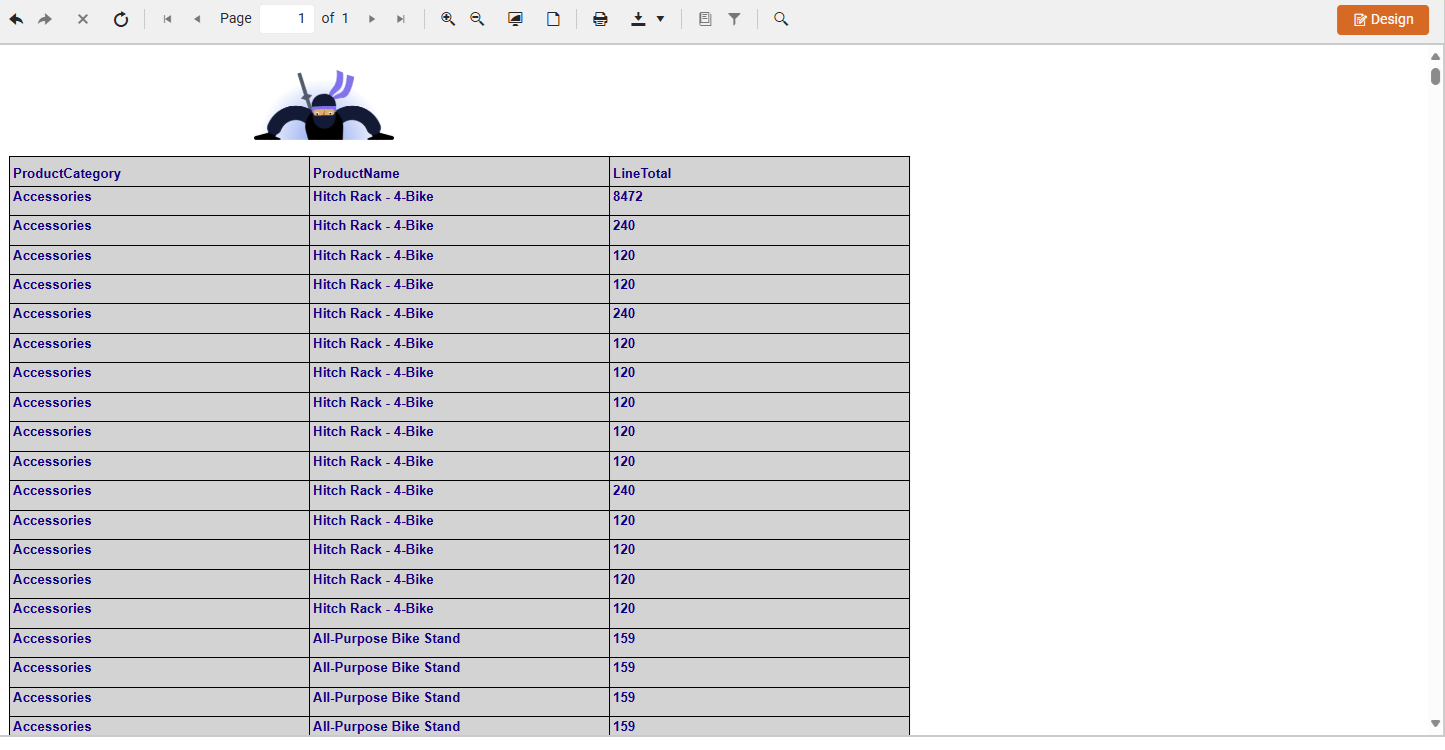Open the export format dropdown

[660, 18]
